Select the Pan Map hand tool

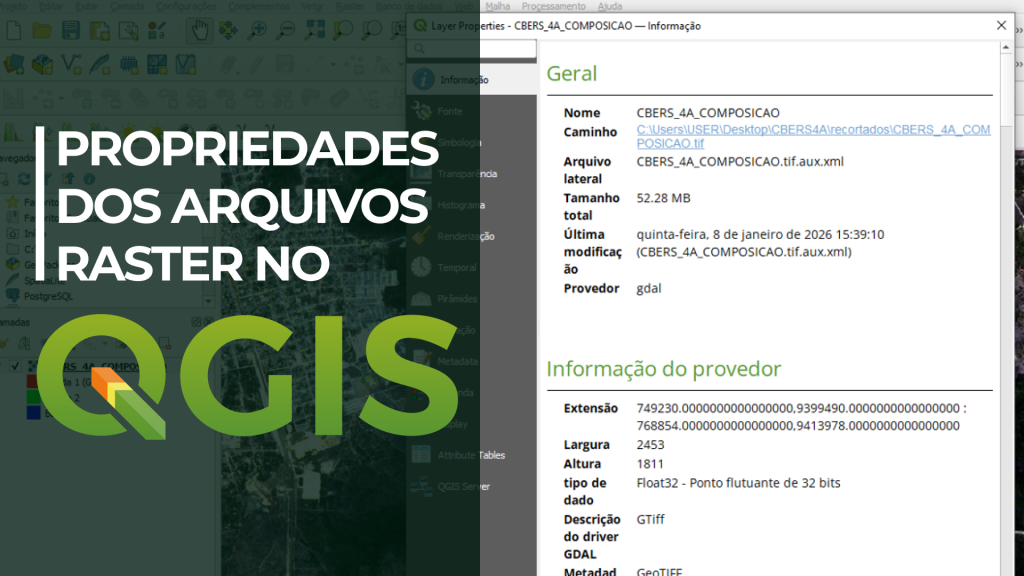tap(200, 30)
